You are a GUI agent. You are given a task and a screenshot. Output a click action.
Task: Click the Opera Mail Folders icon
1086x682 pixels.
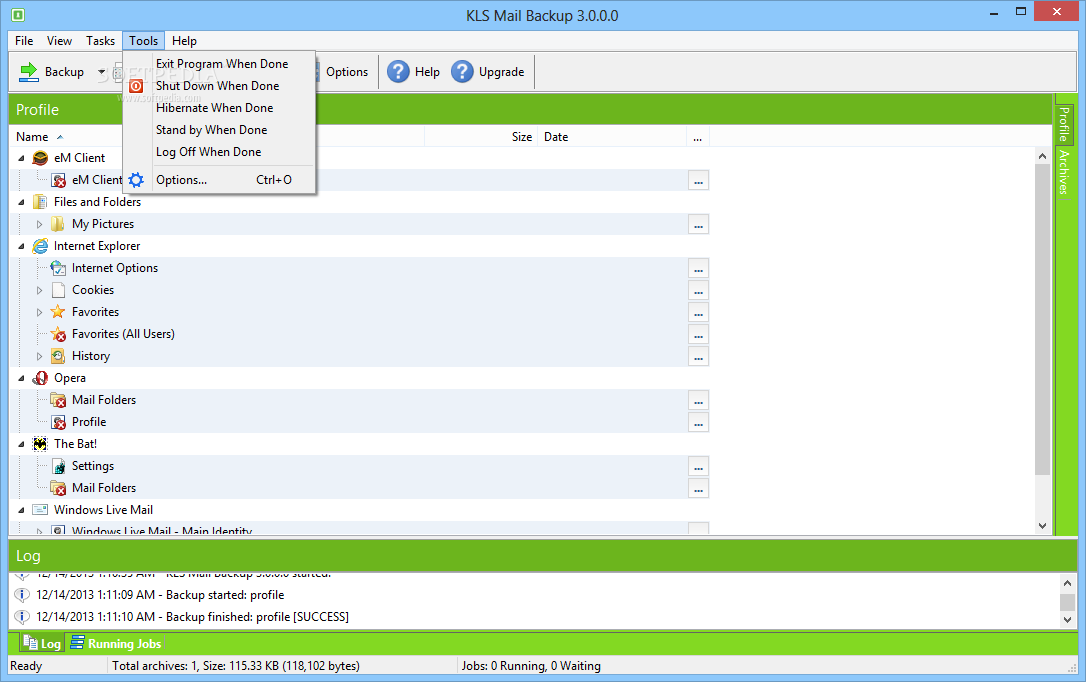click(59, 400)
